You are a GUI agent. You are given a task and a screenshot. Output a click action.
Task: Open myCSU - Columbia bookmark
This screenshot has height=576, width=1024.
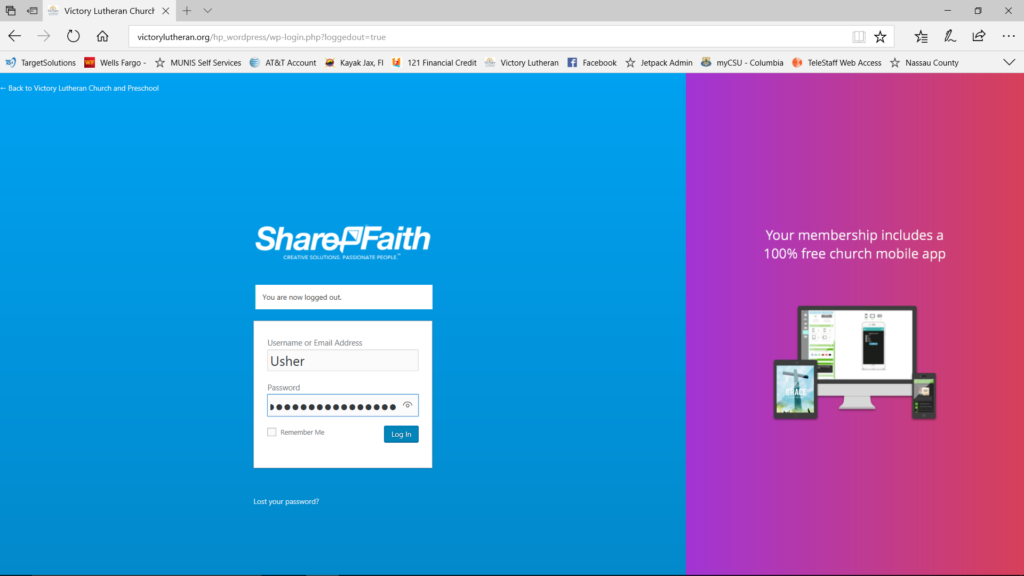coord(742,63)
